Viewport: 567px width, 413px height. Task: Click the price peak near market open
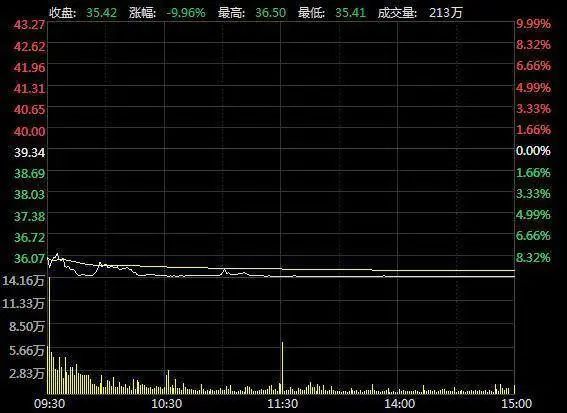coord(57,255)
